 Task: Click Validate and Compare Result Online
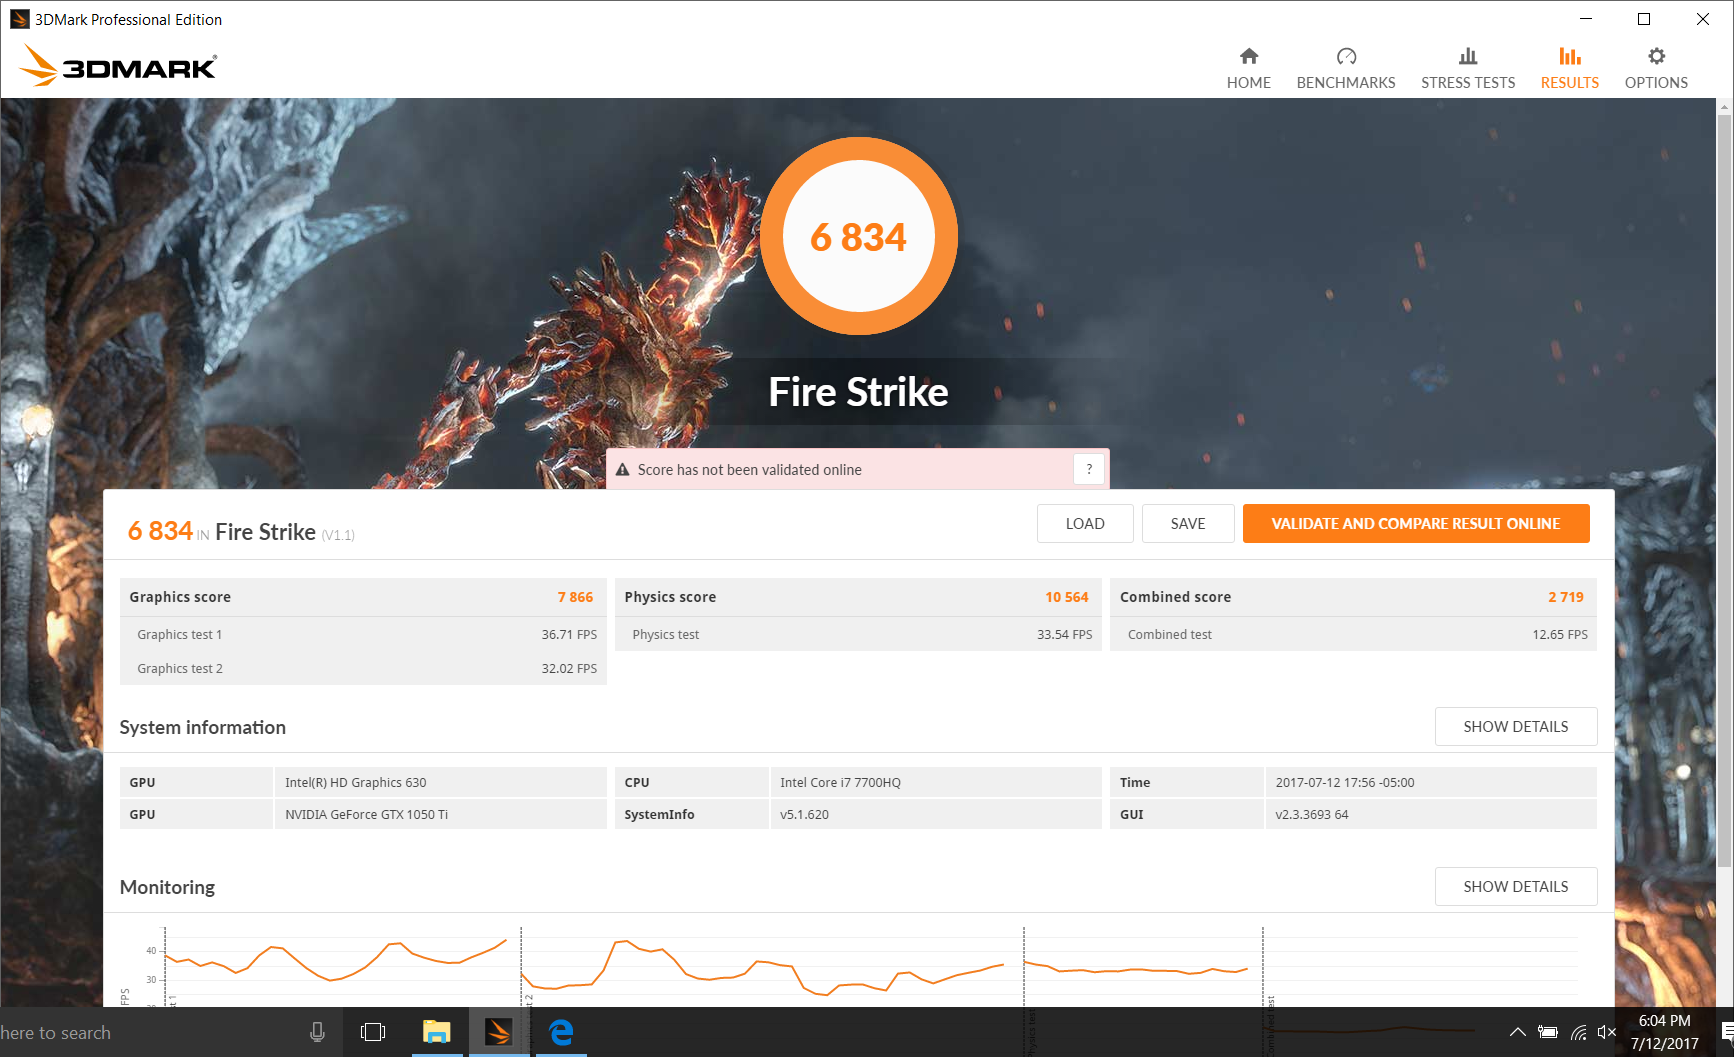tap(1416, 524)
